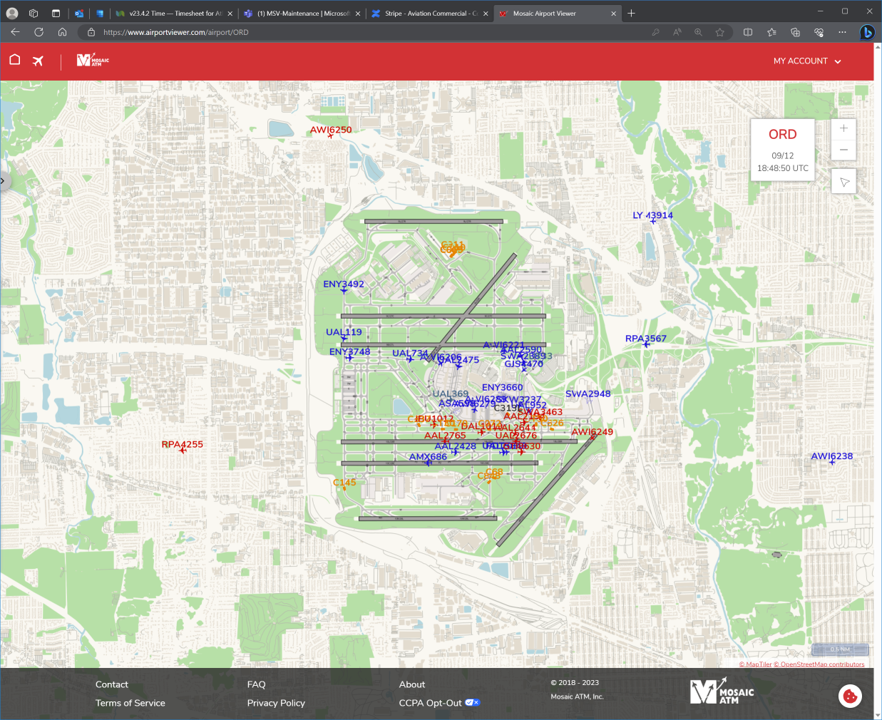Screen dimensions: 882x720
Task: Open the Terms of Service link
Action: pos(130,703)
